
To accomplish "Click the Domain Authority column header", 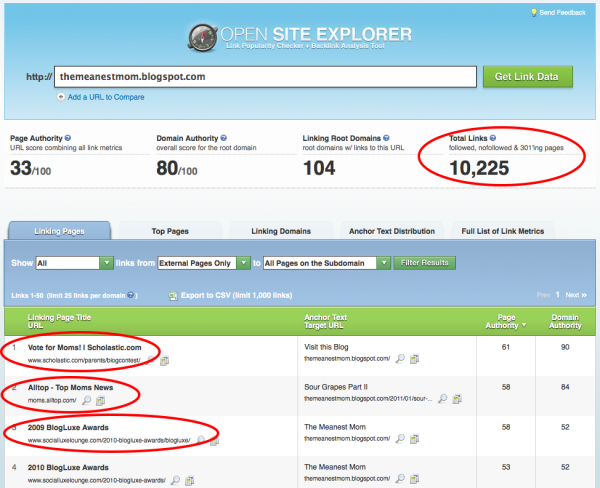I will [x=565, y=322].
